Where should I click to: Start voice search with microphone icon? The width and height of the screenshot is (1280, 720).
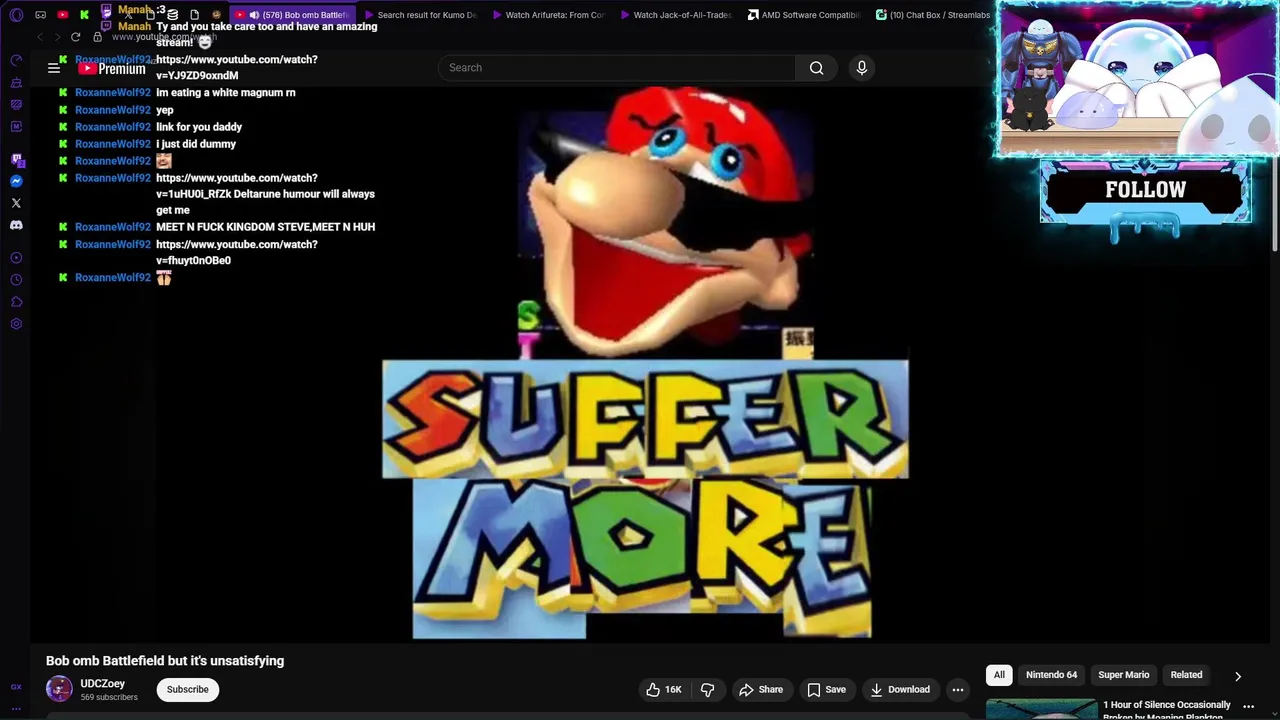[x=862, y=68]
